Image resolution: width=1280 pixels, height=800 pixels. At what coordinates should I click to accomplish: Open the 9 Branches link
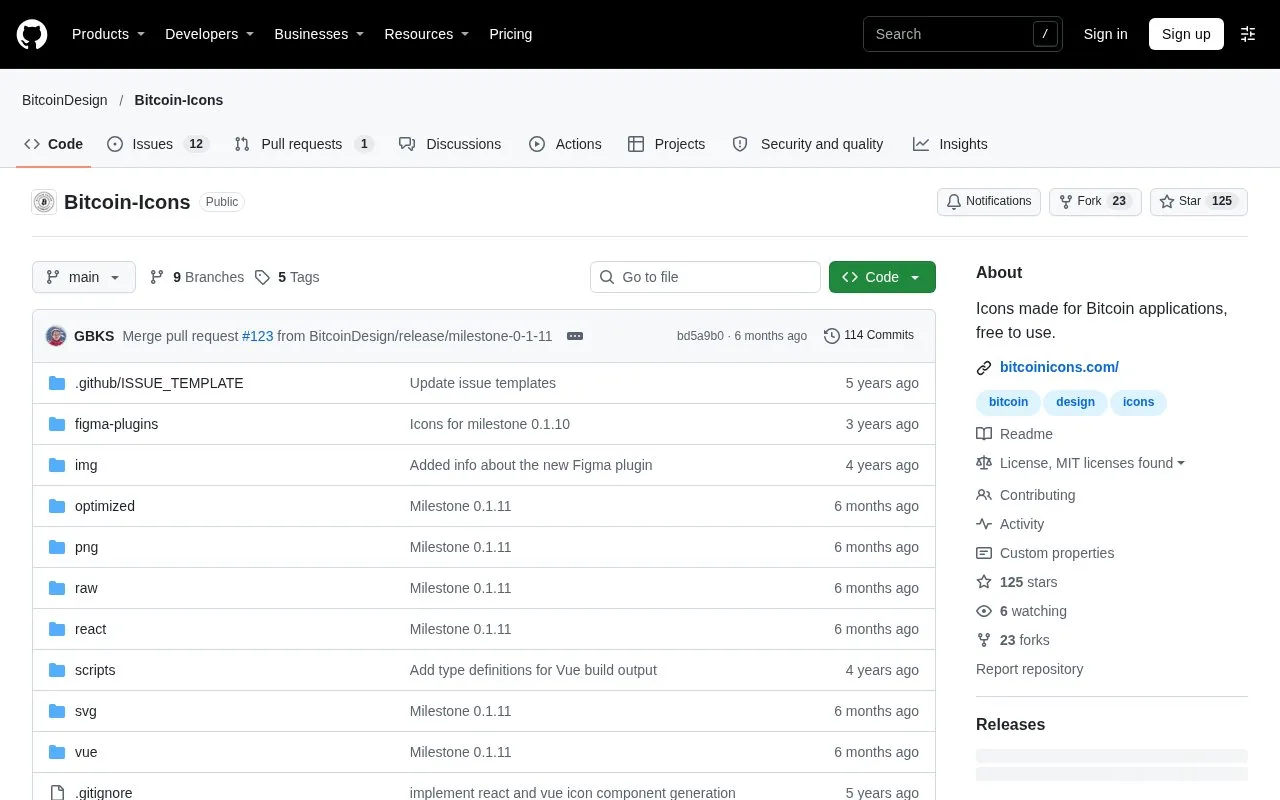coord(197,277)
